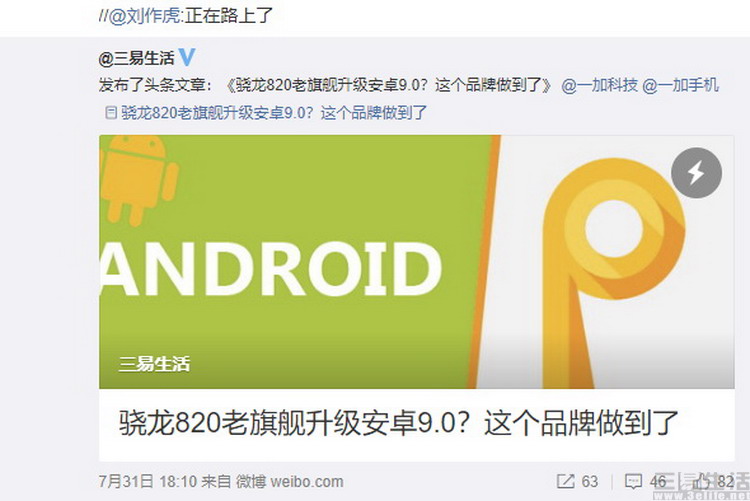Click the comment bubble icon
The width and height of the screenshot is (750, 501).
coord(633,481)
